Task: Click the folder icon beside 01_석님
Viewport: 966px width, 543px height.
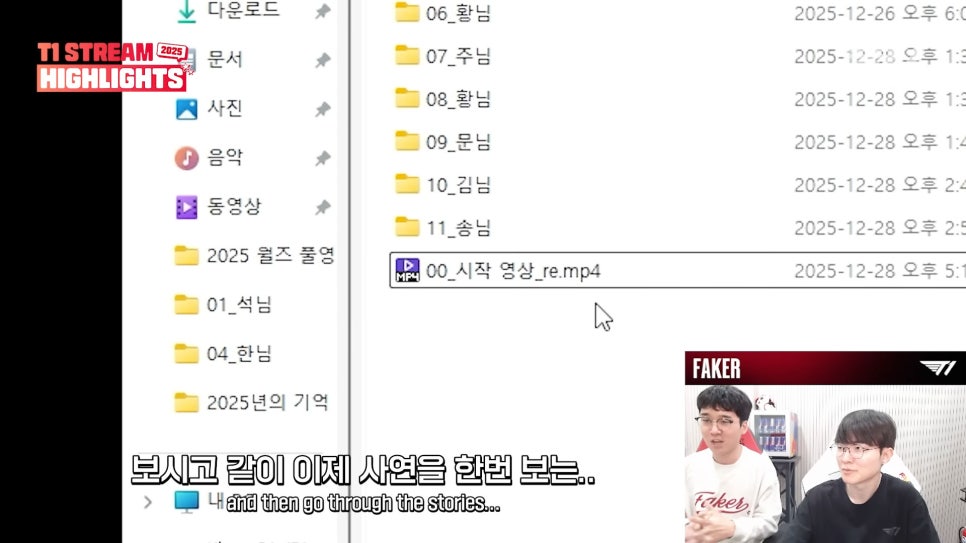Action: (x=186, y=304)
